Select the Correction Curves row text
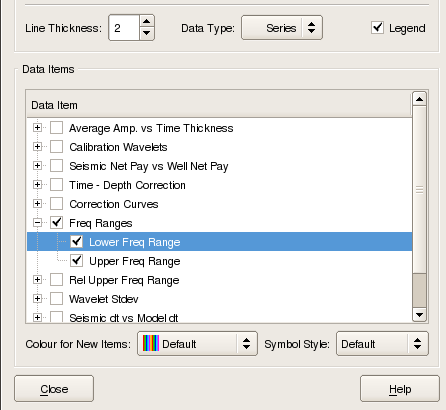446x410 pixels. point(114,204)
